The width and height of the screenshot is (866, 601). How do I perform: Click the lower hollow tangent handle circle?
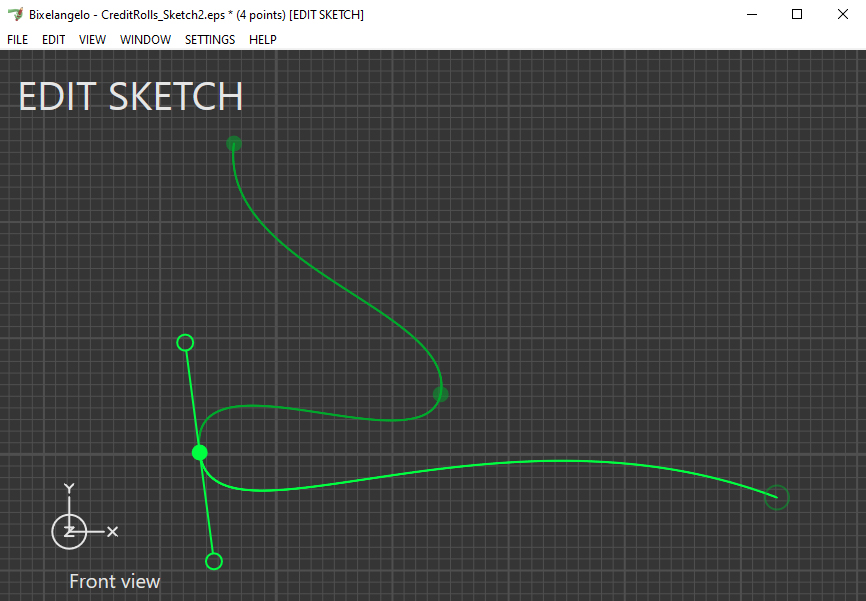(214, 561)
